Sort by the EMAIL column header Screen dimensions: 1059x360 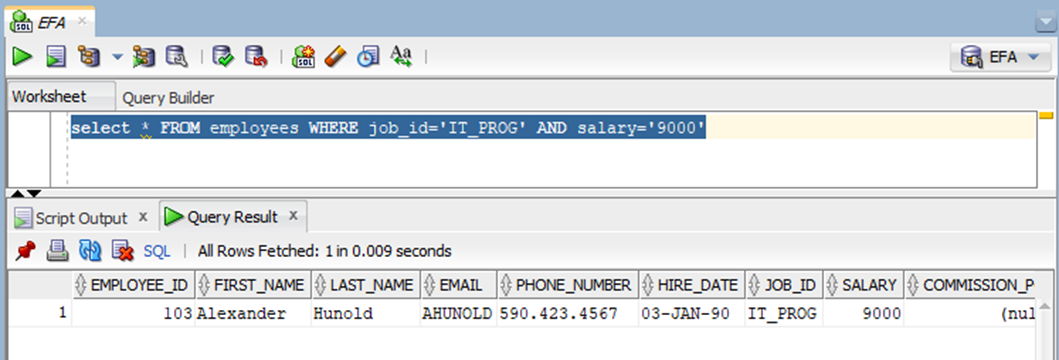click(459, 285)
